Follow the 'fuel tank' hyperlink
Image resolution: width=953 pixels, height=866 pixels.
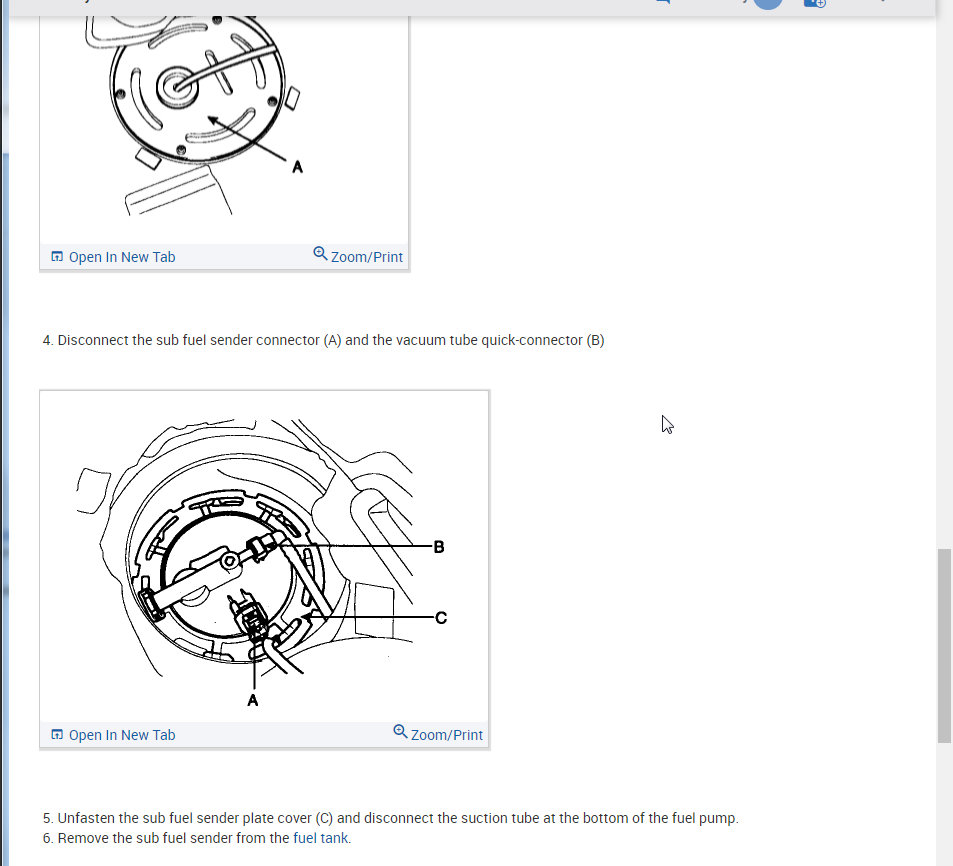[x=320, y=838]
